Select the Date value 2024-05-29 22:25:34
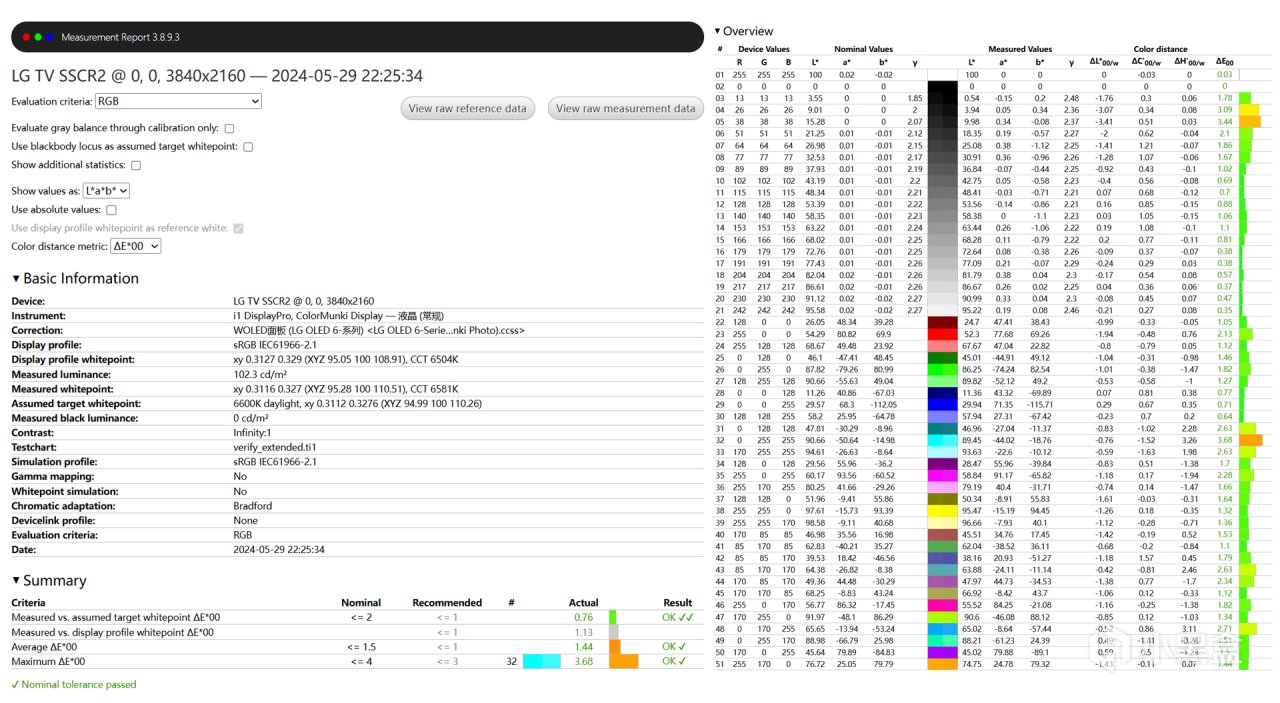 click(x=279, y=549)
